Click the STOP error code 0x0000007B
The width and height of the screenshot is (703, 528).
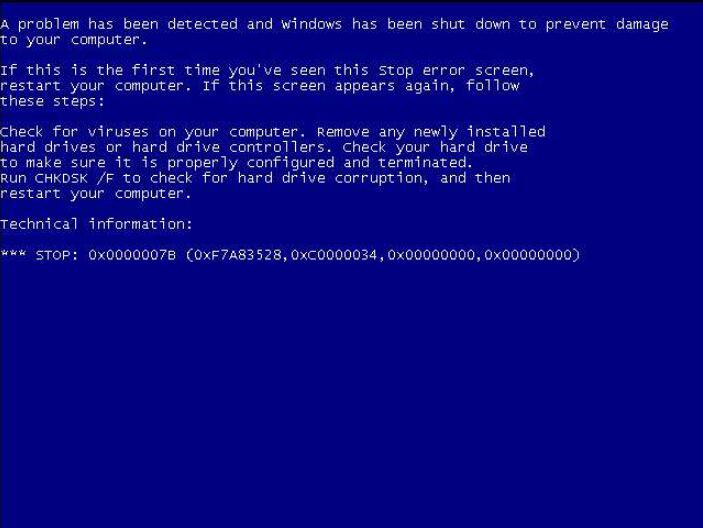[132, 255]
